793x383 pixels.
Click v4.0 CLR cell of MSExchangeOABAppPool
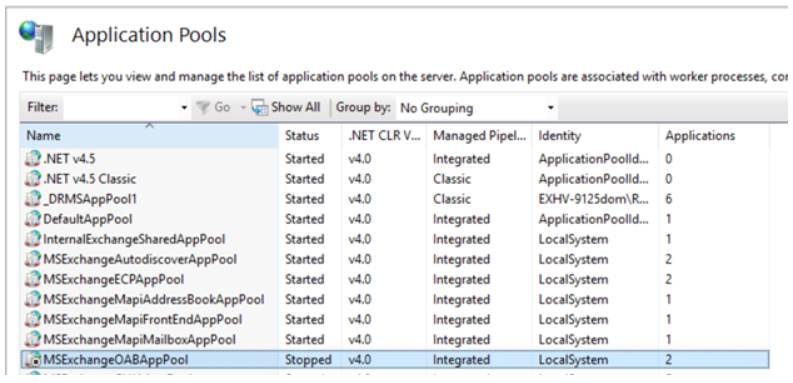(360, 360)
